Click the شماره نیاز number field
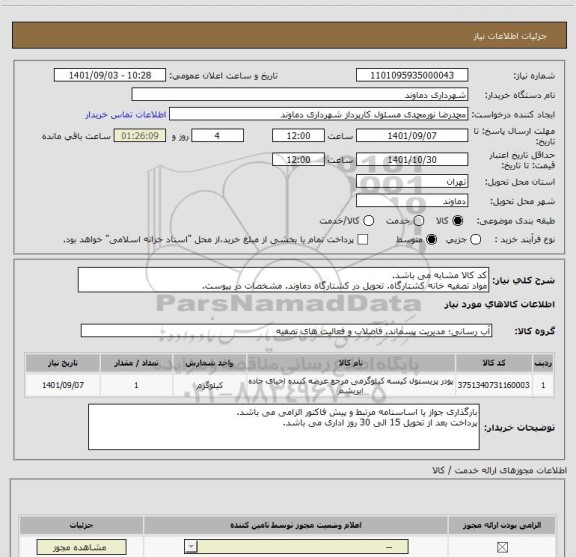This screenshot has width=576, height=557. [412, 75]
